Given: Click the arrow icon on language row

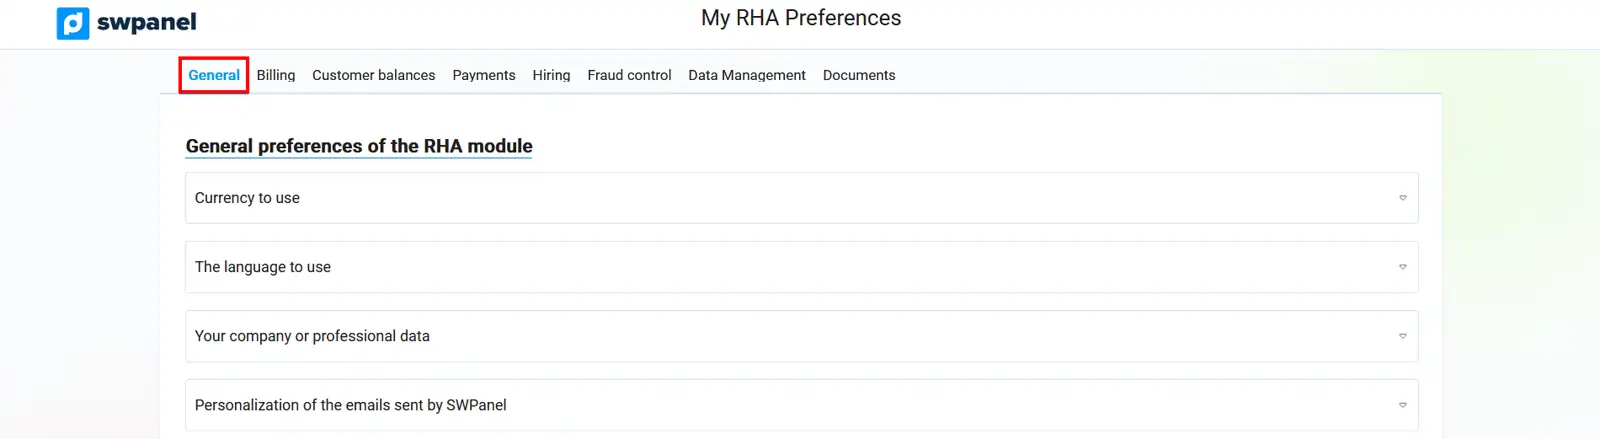Looking at the screenshot, I should [1402, 267].
